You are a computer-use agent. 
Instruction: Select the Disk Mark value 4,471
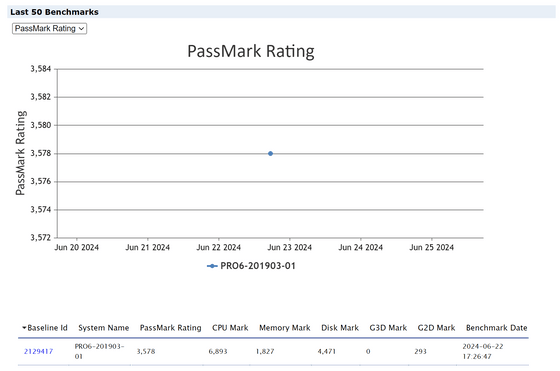click(x=327, y=351)
